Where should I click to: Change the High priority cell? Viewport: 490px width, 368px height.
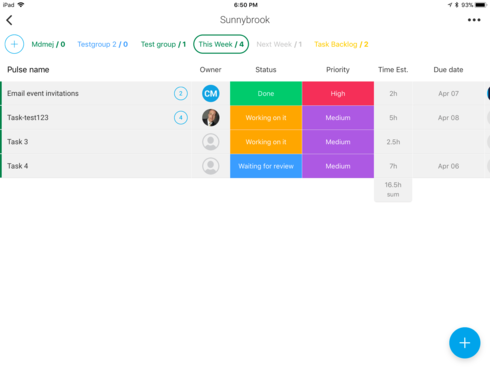click(x=338, y=94)
